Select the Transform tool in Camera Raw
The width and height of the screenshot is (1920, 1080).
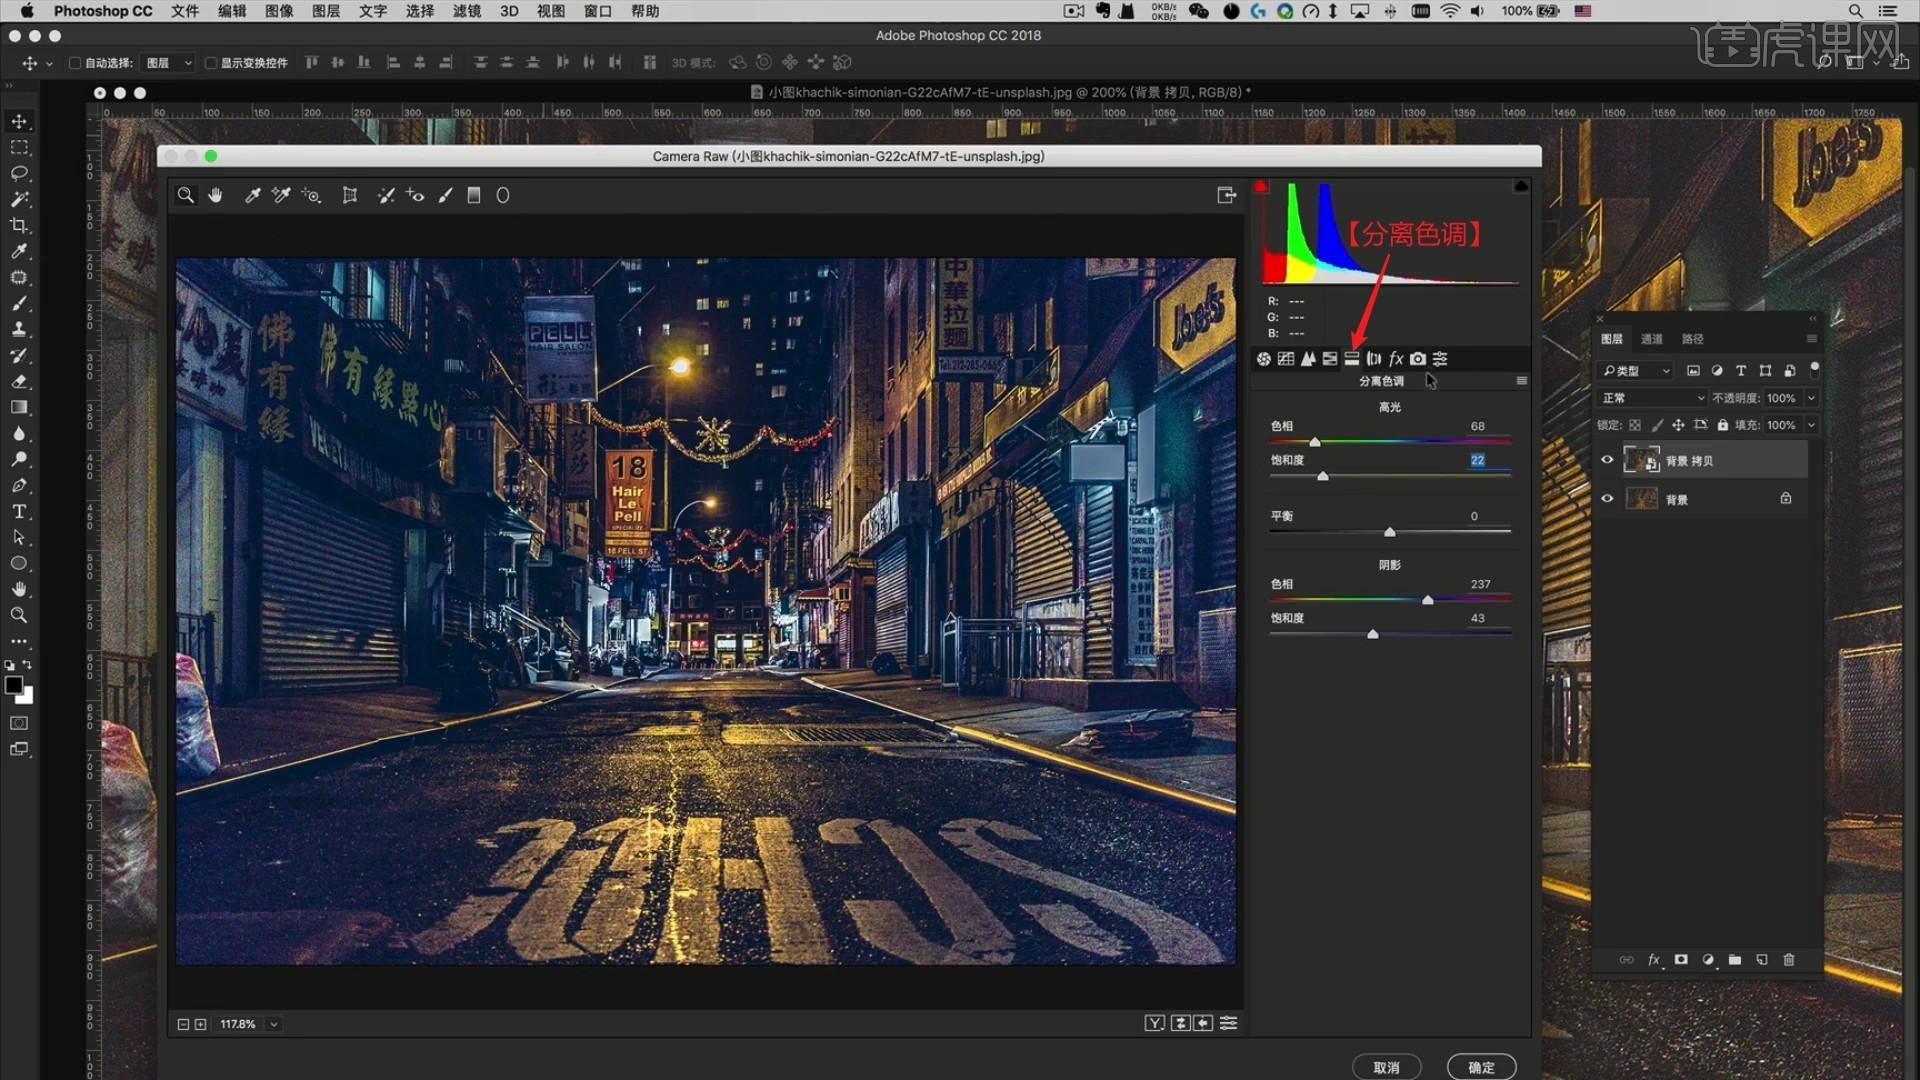click(x=350, y=195)
